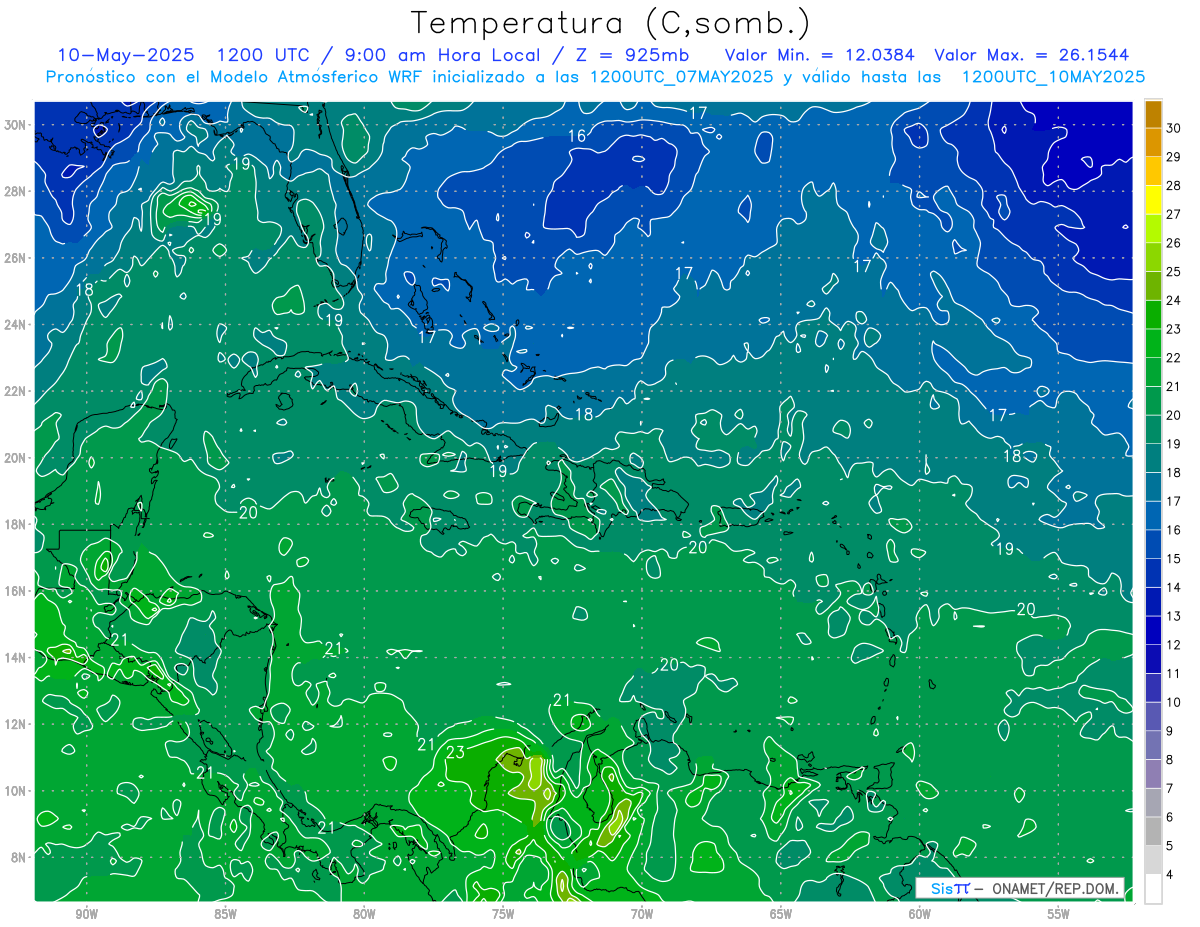Click 'Valor Max. = 26.1544' text
Screen dimensions: 1200x927
pyautogui.click(x=1032, y=54)
